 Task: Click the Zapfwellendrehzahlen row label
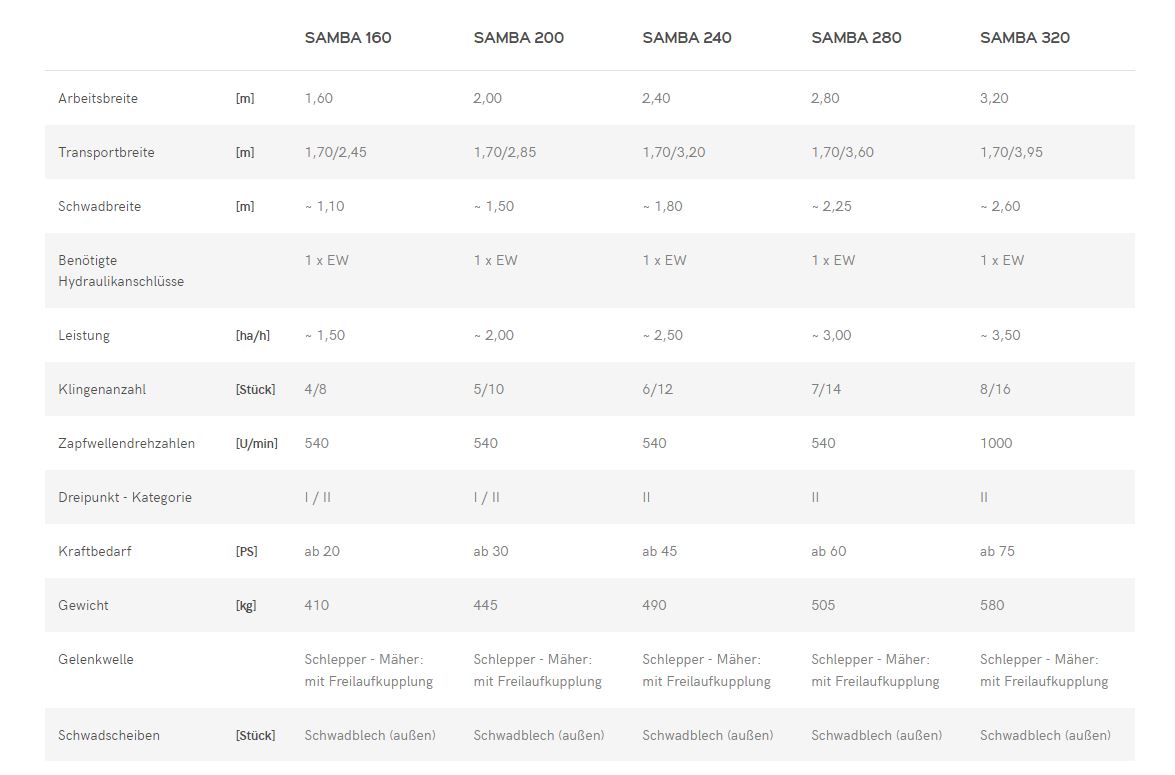click(x=127, y=443)
